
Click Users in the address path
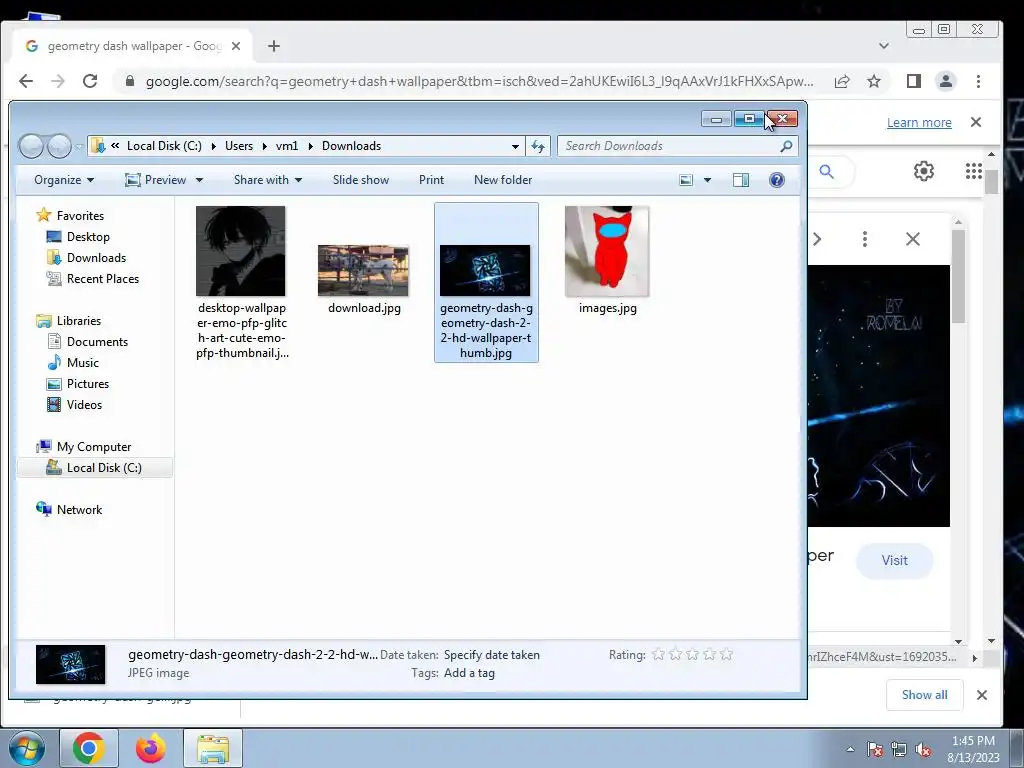click(x=239, y=146)
